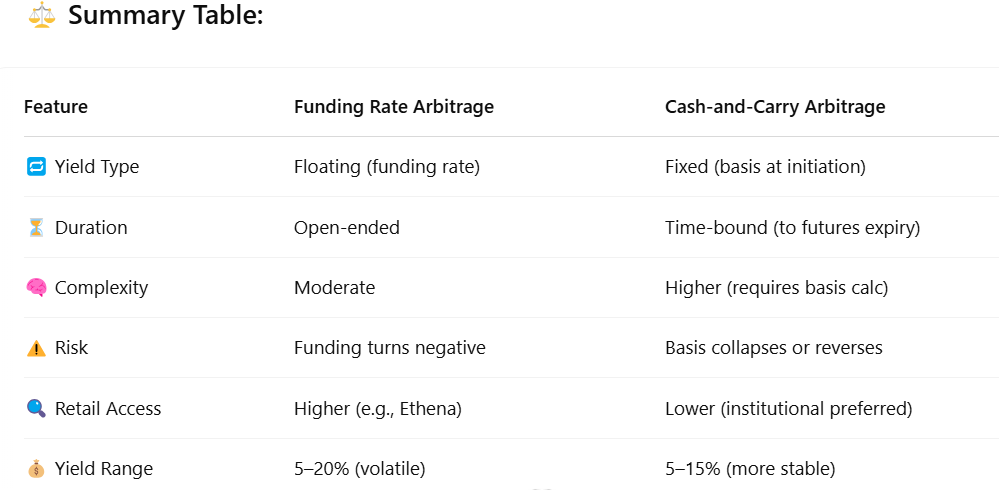
Task: Click the 'Fixed (basis at initiation)' cell
Action: pyautogui.click(x=765, y=167)
